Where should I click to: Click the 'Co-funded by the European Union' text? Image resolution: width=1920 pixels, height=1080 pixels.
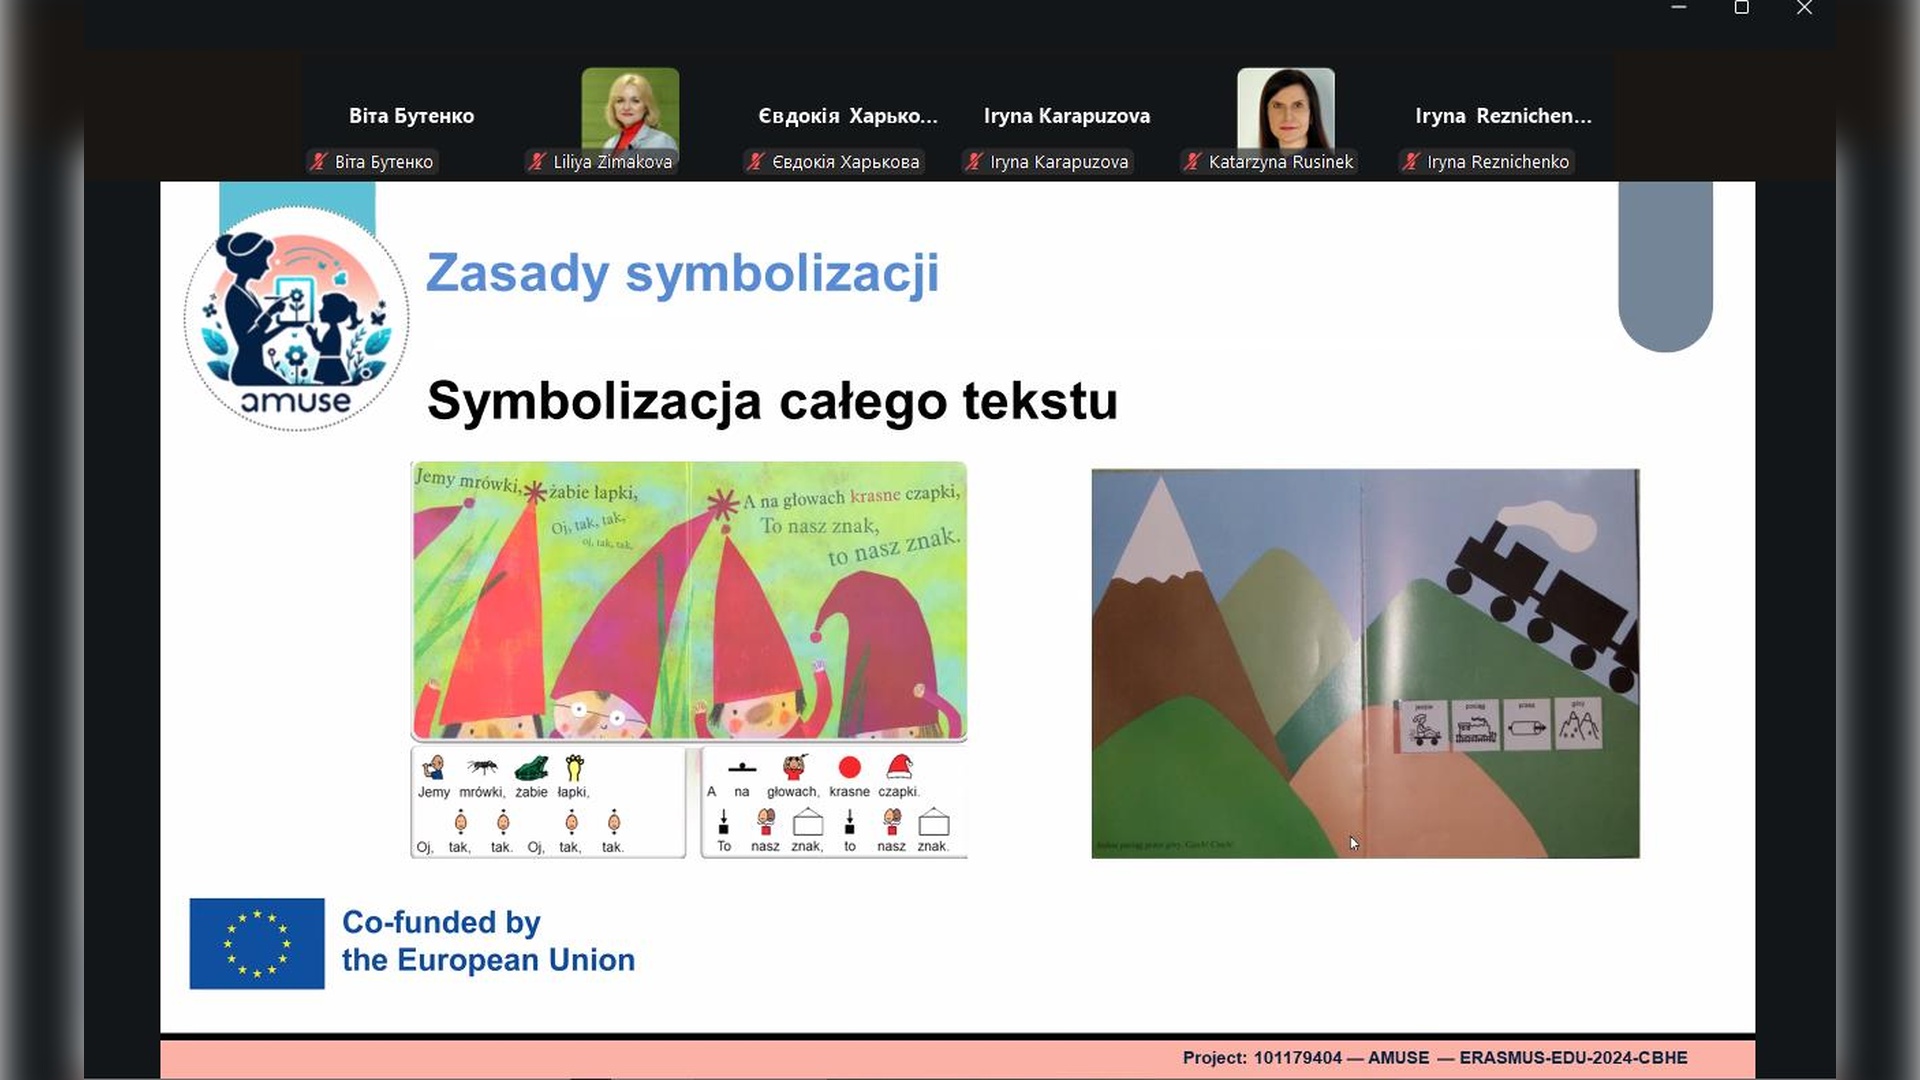[x=488, y=941]
